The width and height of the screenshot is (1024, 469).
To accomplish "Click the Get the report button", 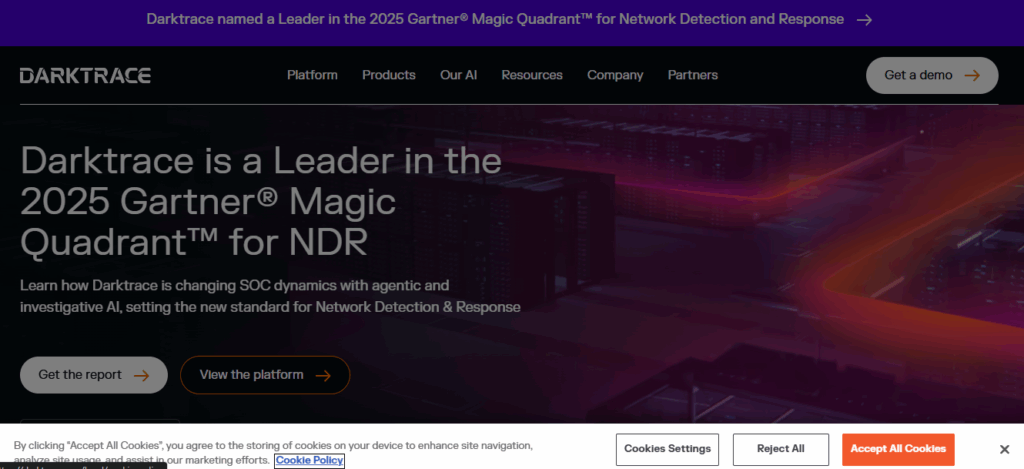I will coord(94,375).
